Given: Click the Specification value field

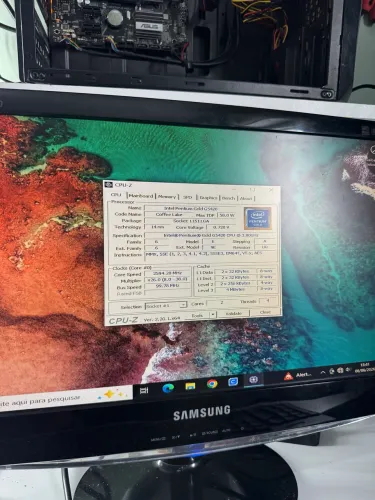Looking at the screenshot, I should coord(211,235).
